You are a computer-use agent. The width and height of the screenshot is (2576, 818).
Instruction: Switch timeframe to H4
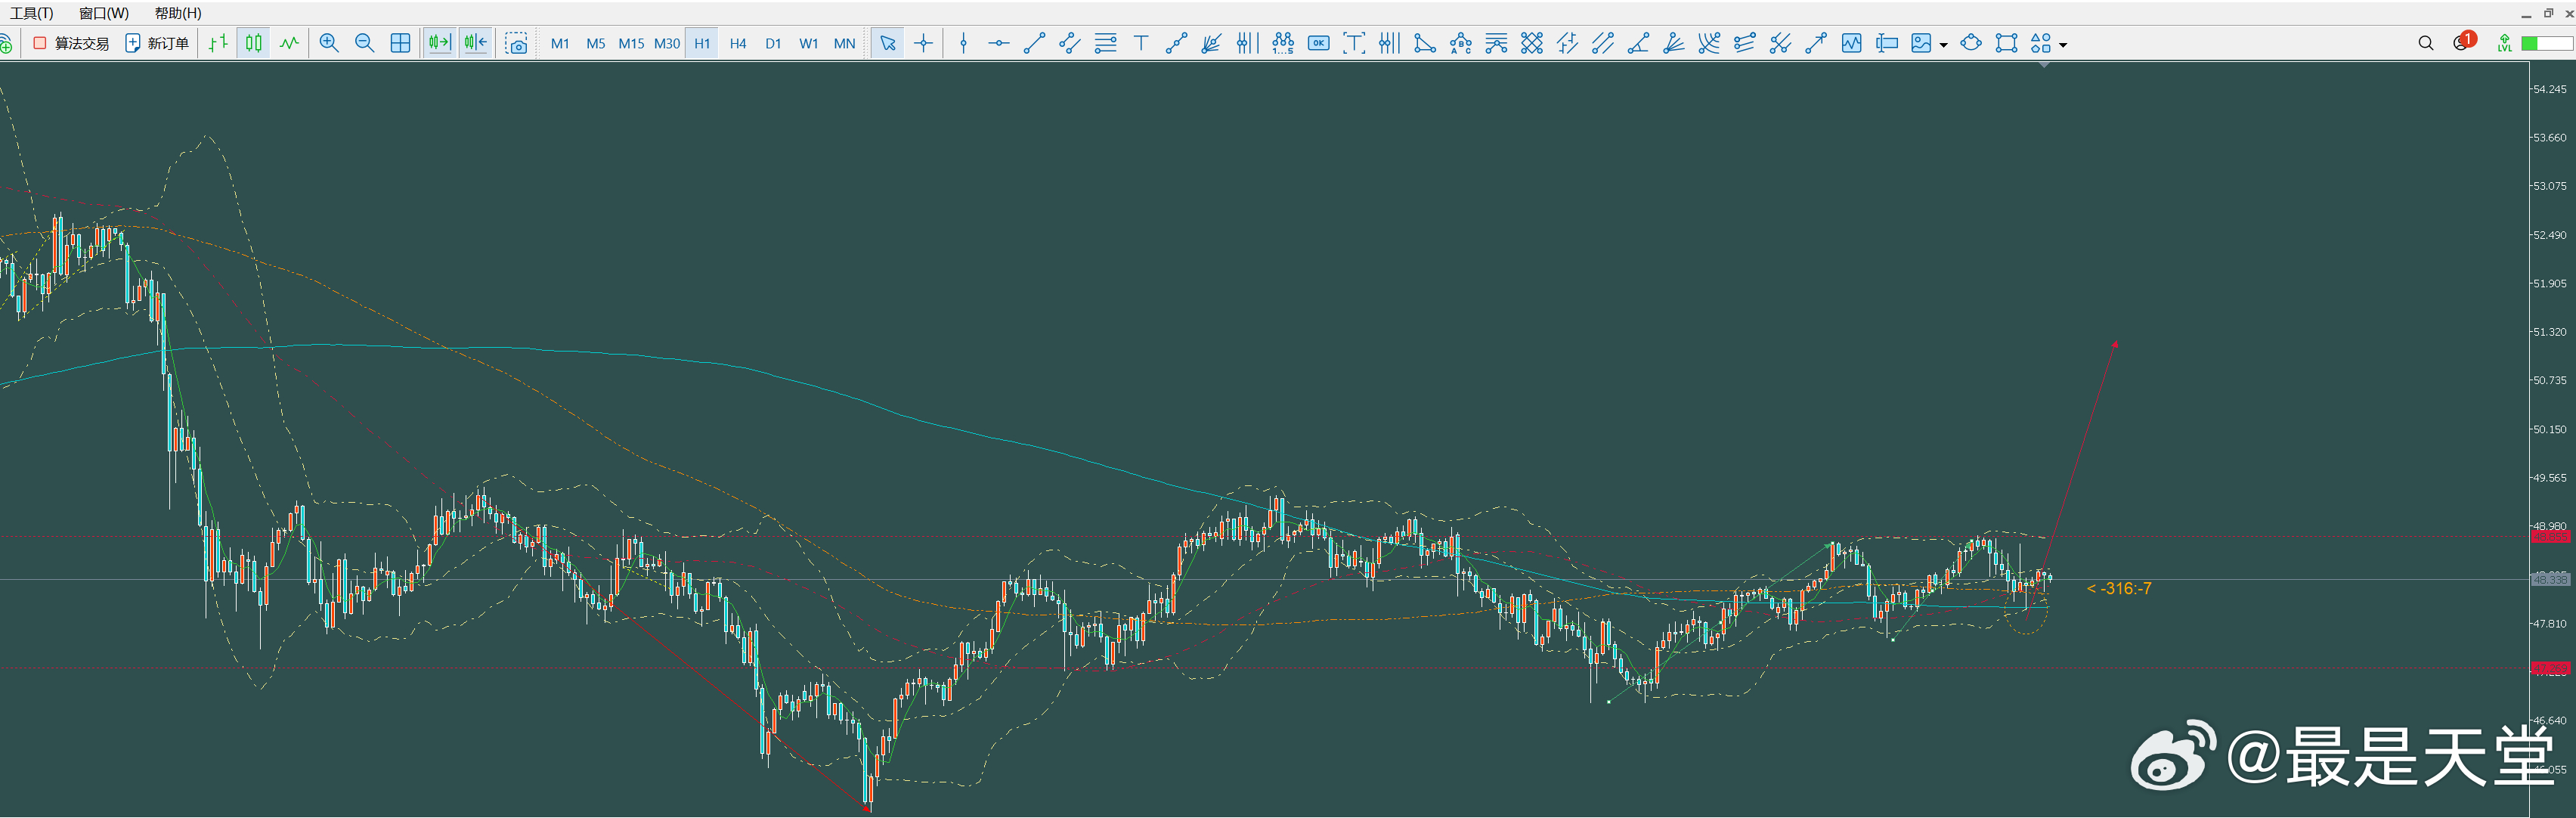click(x=738, y=43)
